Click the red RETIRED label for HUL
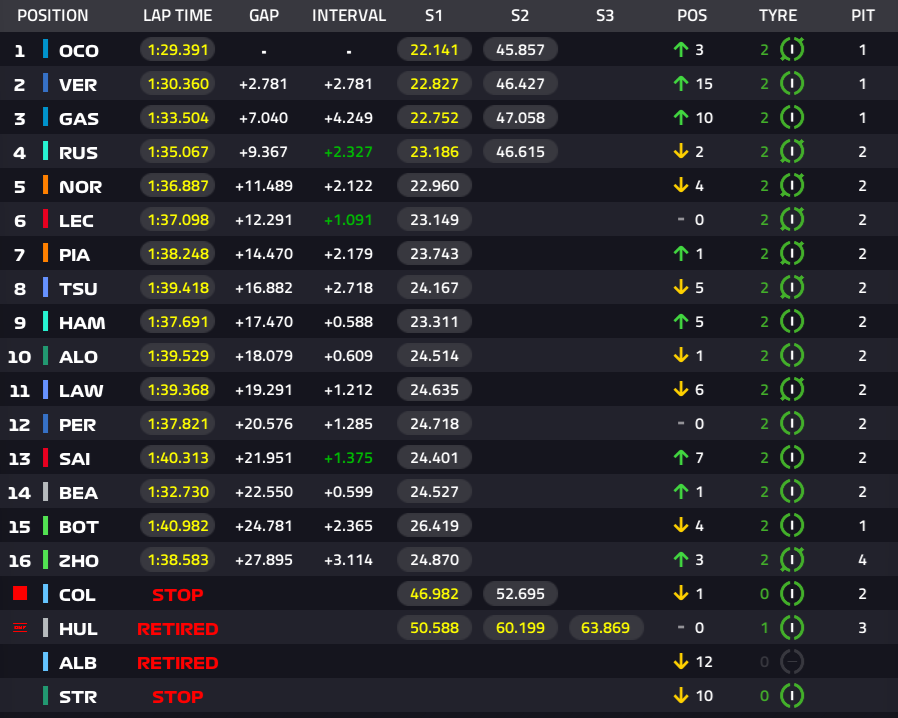The image size is (898, 718). (x=178, y=629)
